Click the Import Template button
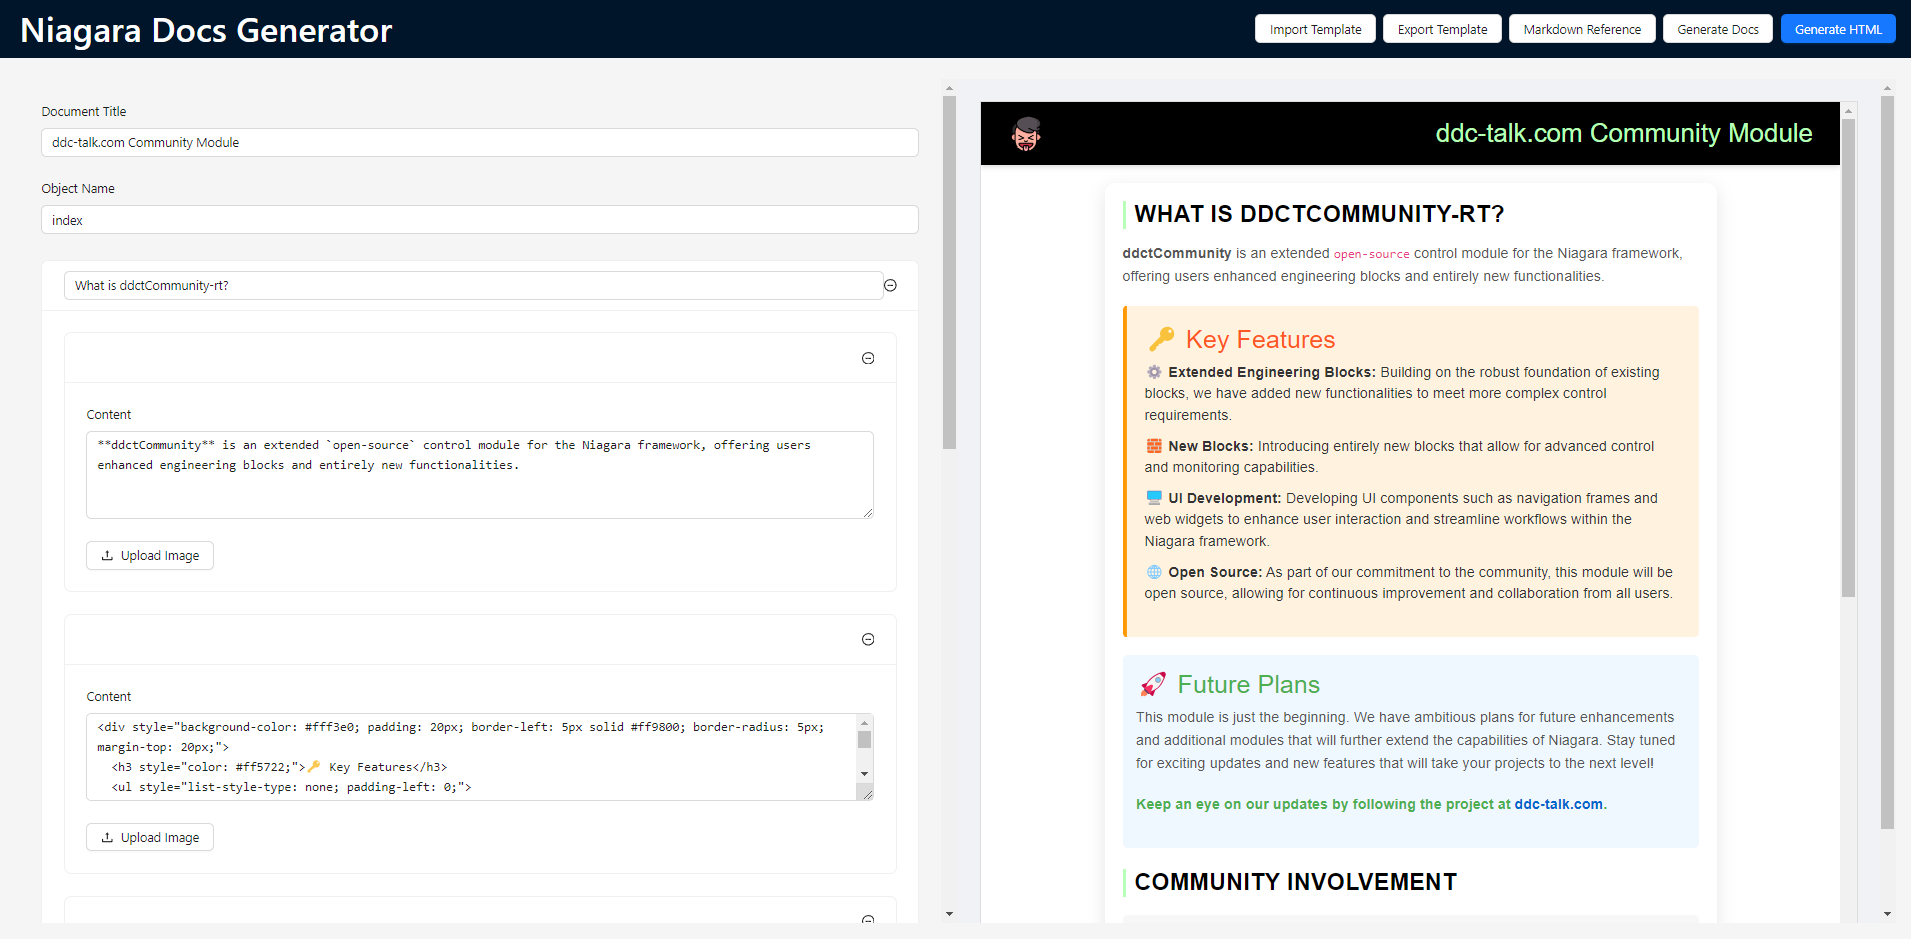The width and height of the screenshot is (1911, 939). (1315, 29)
